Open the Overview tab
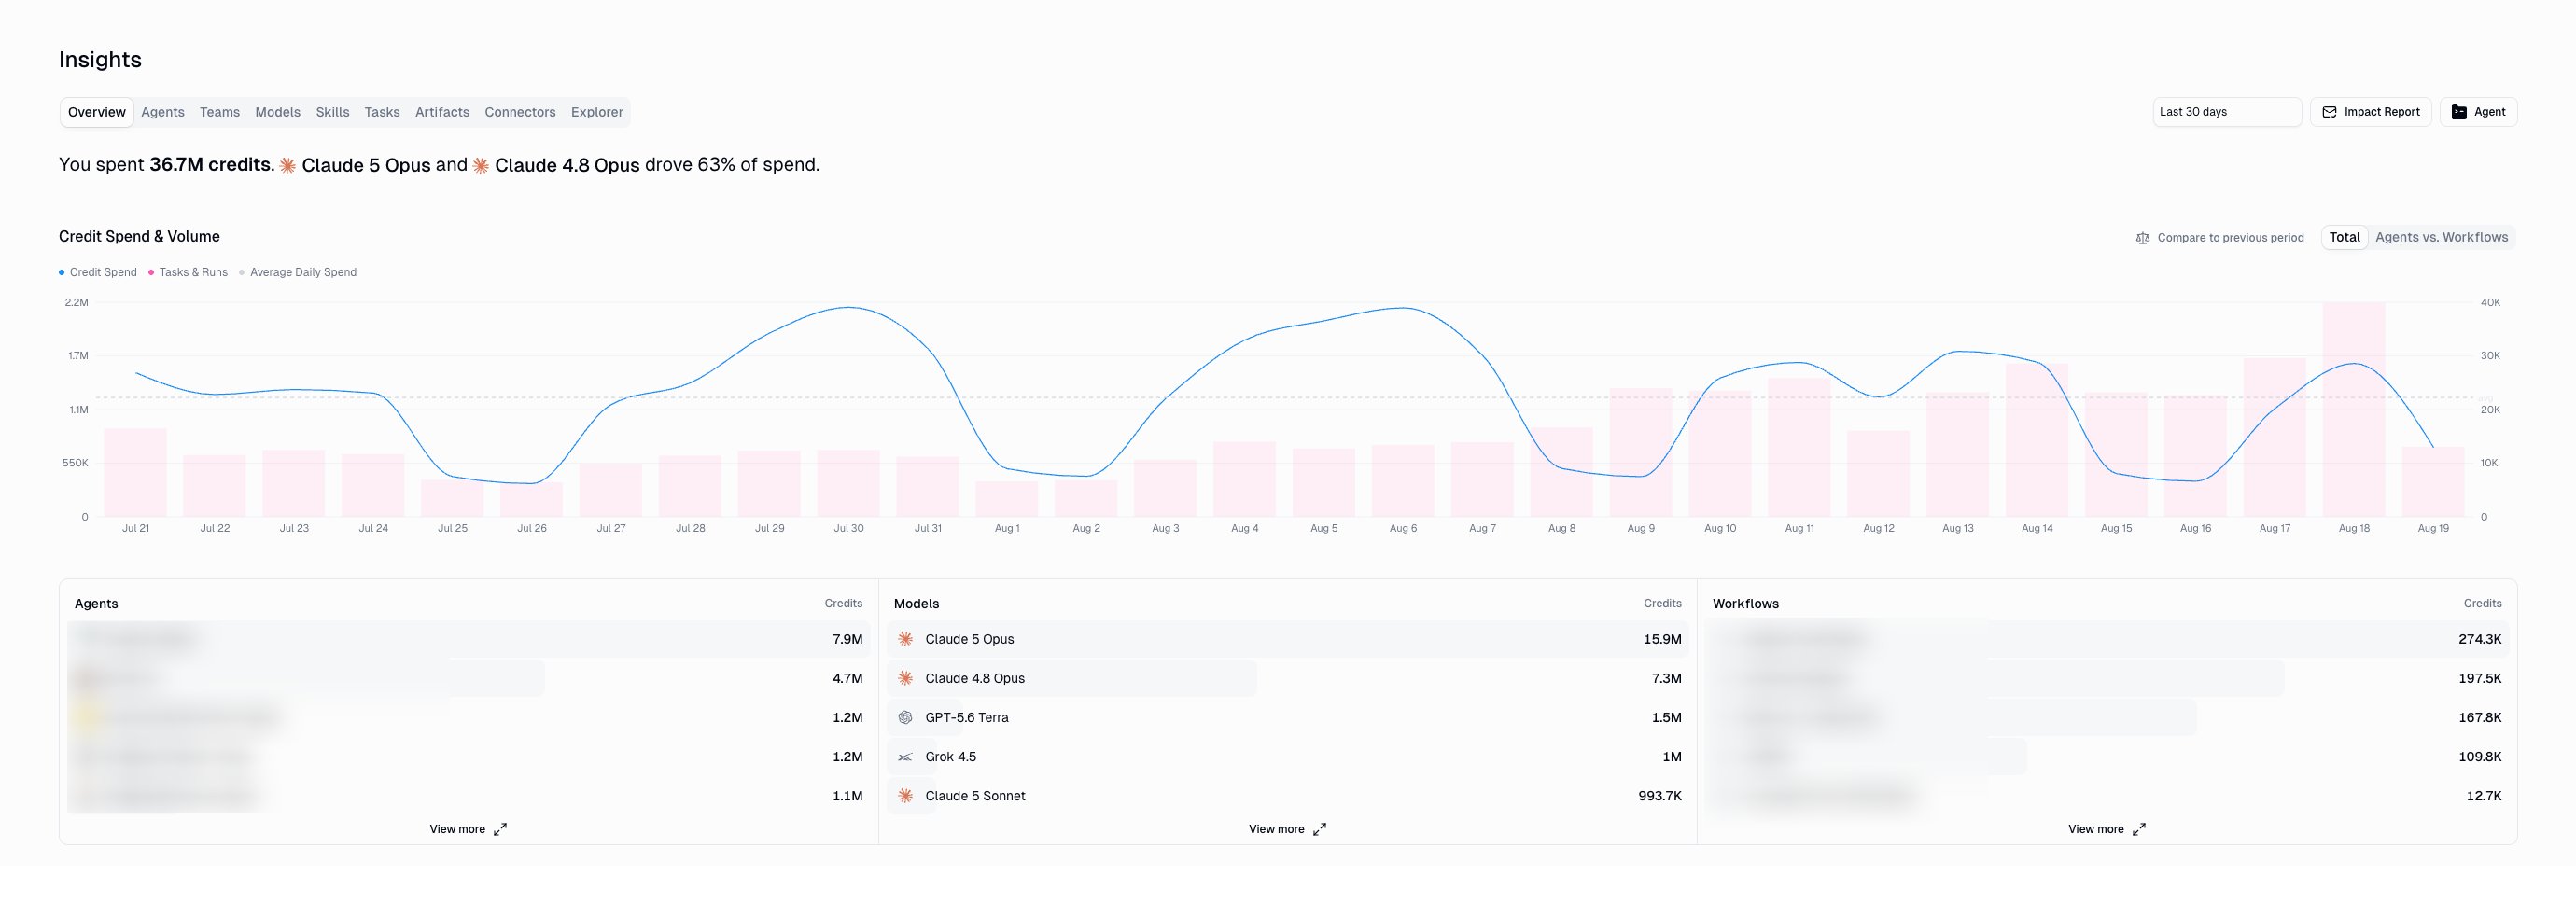2576x903 pixels. [x=96, y=112]
